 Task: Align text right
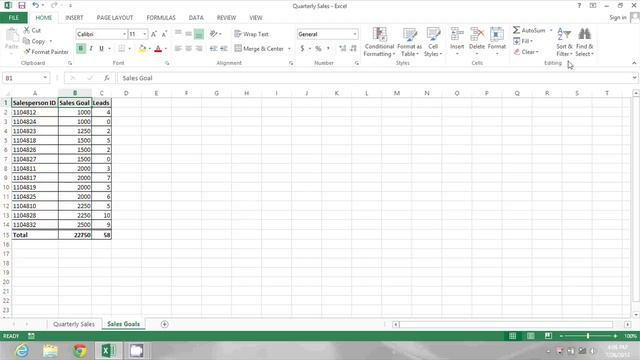[x=199, y=49]
